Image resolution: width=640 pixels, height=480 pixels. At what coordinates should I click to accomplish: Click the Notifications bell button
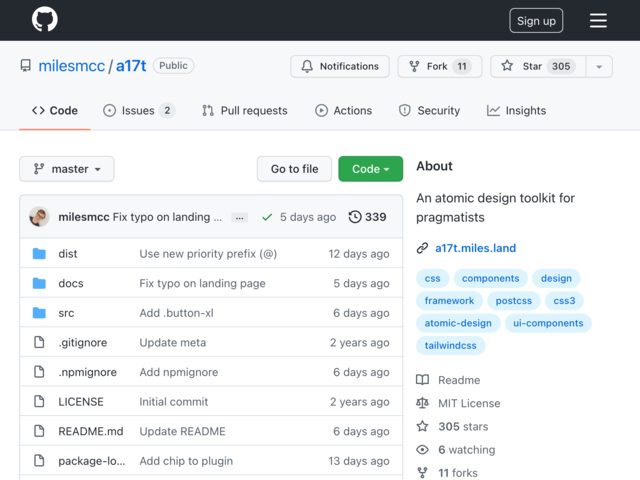[x=340, y=66]
